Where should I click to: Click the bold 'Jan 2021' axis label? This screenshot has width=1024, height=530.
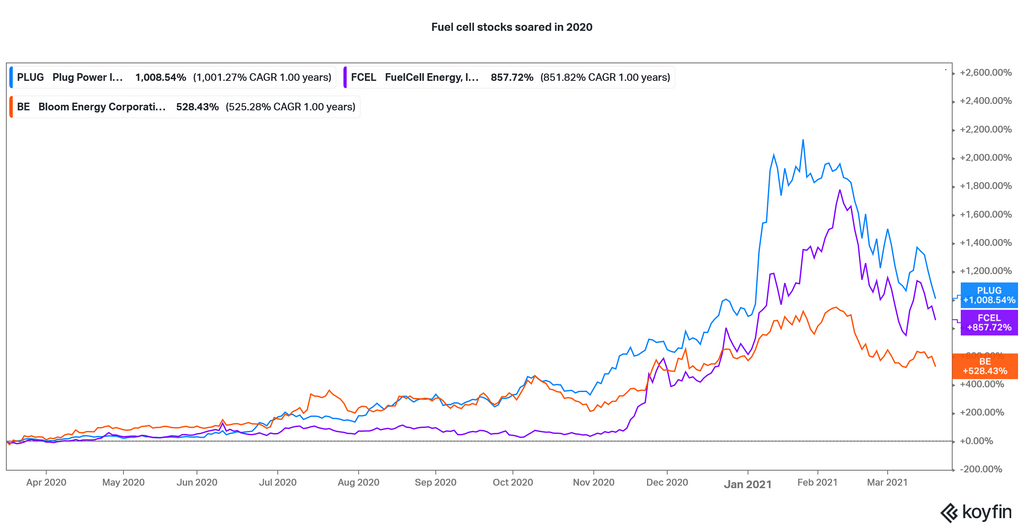click(x=748, y=484)
